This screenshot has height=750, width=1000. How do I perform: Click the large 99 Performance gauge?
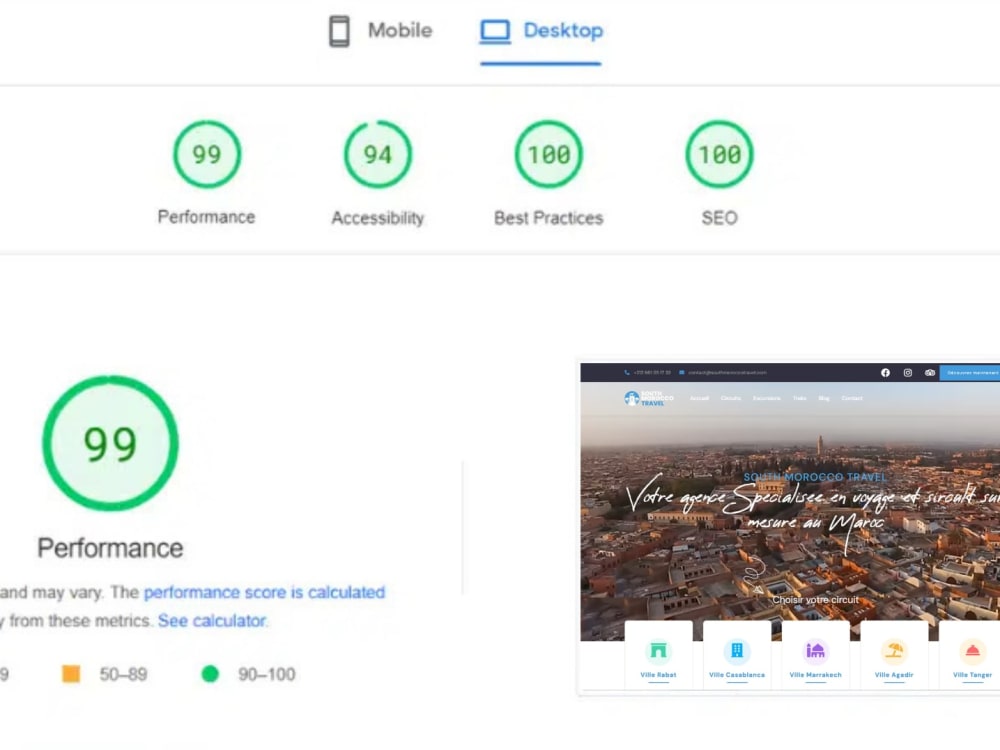[110, 443]
